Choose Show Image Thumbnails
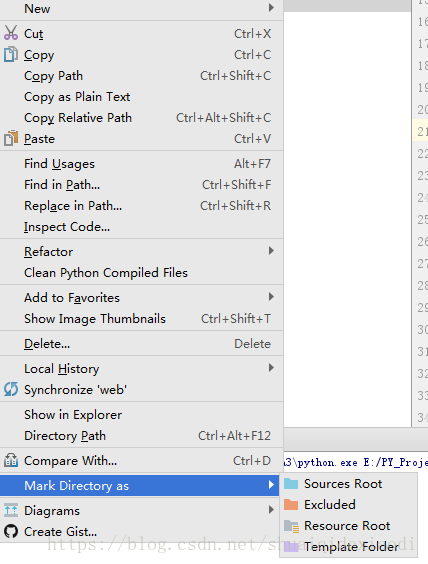Image resolution: width=428 pixels, height=564 pixels. tap(141, 318)
